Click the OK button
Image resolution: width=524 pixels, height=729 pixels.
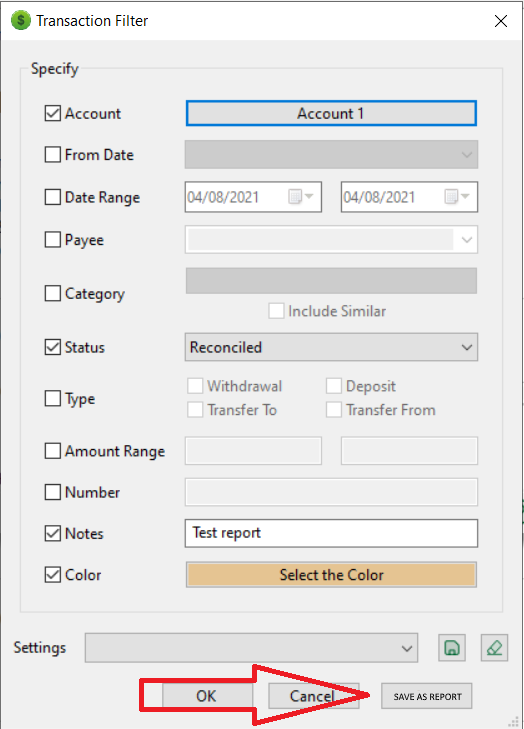point(206,696)
